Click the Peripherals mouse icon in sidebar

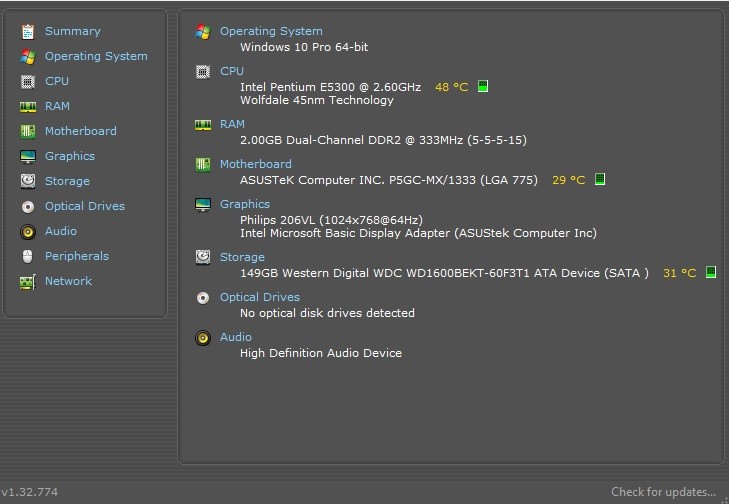point(28,256)
